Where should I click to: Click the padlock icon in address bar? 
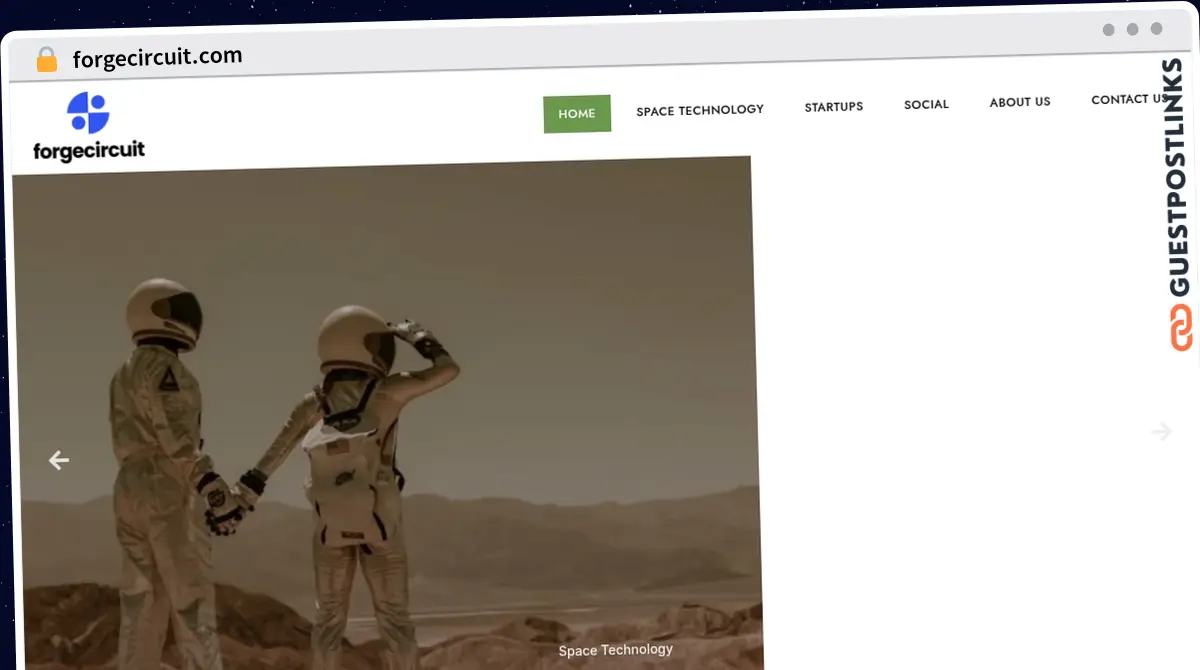(46, 60)
